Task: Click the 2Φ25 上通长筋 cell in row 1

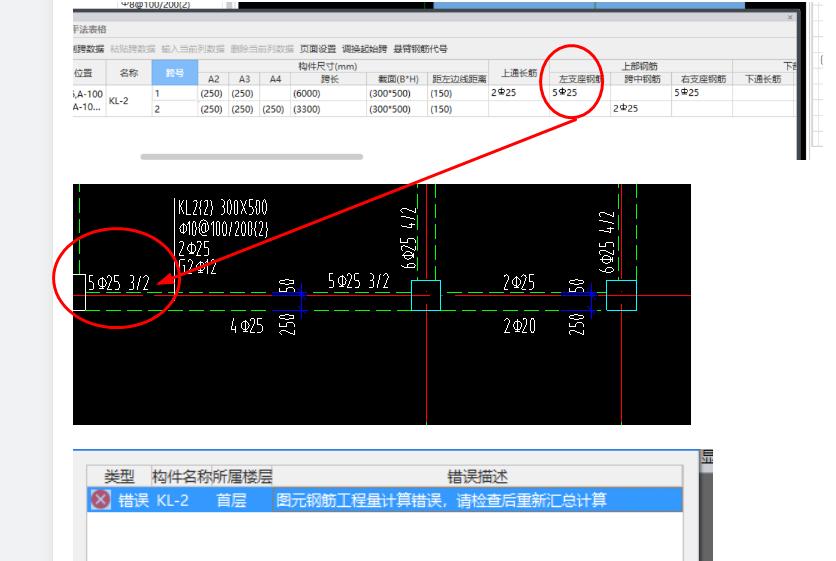Action: tap(519, 93)
